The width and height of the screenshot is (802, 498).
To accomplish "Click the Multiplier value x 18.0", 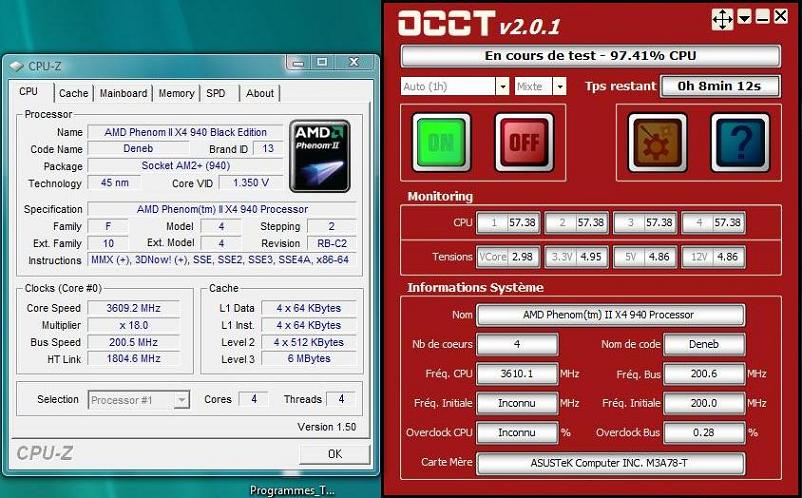I will pyautogui.click(x=133, y=325).
